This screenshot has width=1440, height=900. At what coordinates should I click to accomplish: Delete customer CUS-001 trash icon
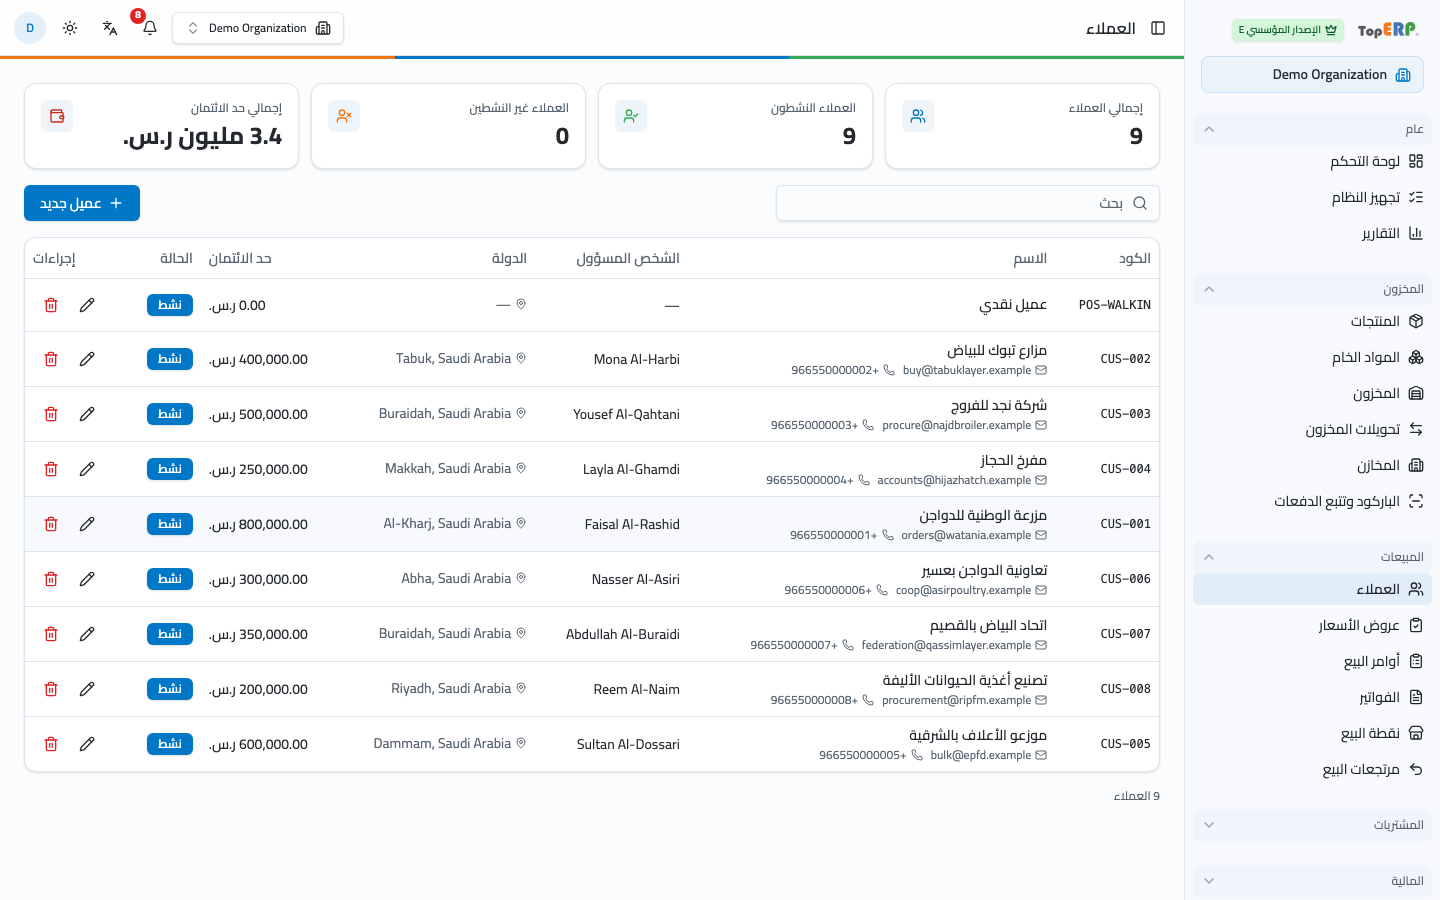click(x=51, y=524)
